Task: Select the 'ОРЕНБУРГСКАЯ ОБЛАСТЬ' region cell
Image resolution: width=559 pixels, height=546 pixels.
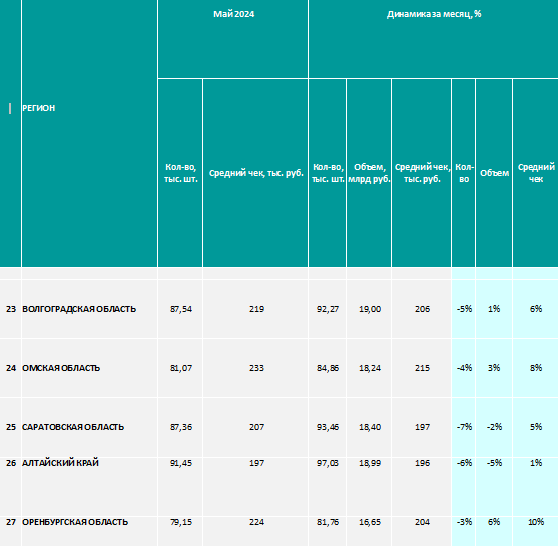Action: tap(89, 531)
